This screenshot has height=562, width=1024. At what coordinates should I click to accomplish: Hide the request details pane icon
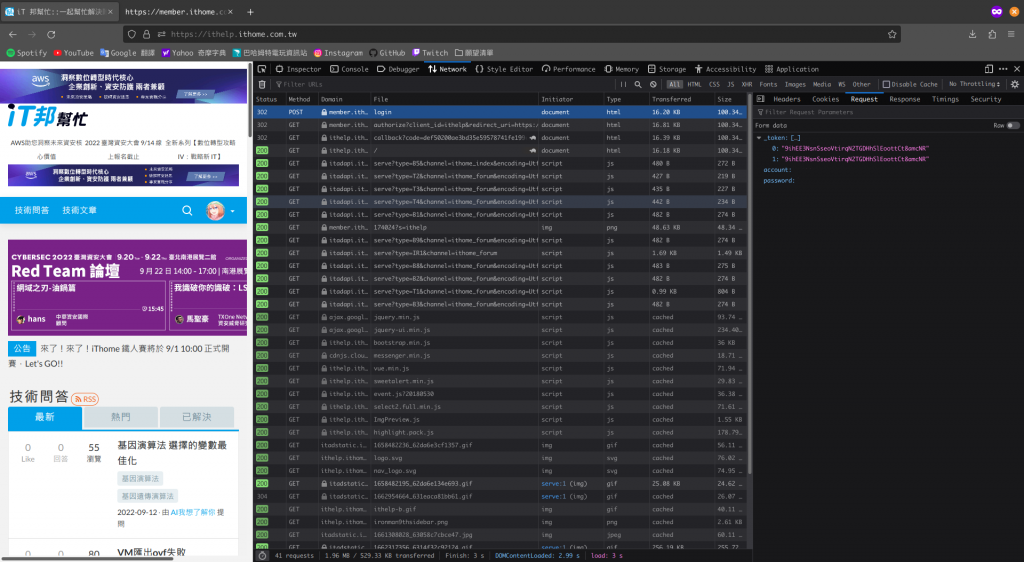pos(760,99)
